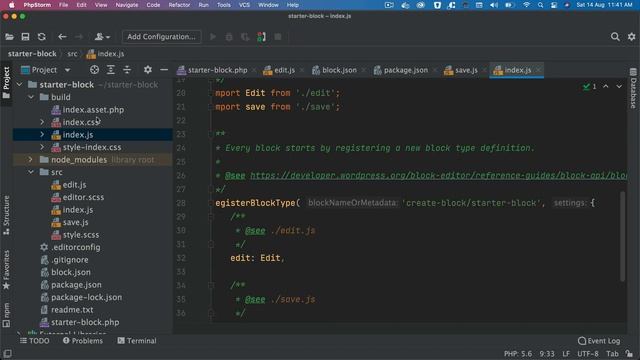Click the Debug bug icon

point(229,37)
